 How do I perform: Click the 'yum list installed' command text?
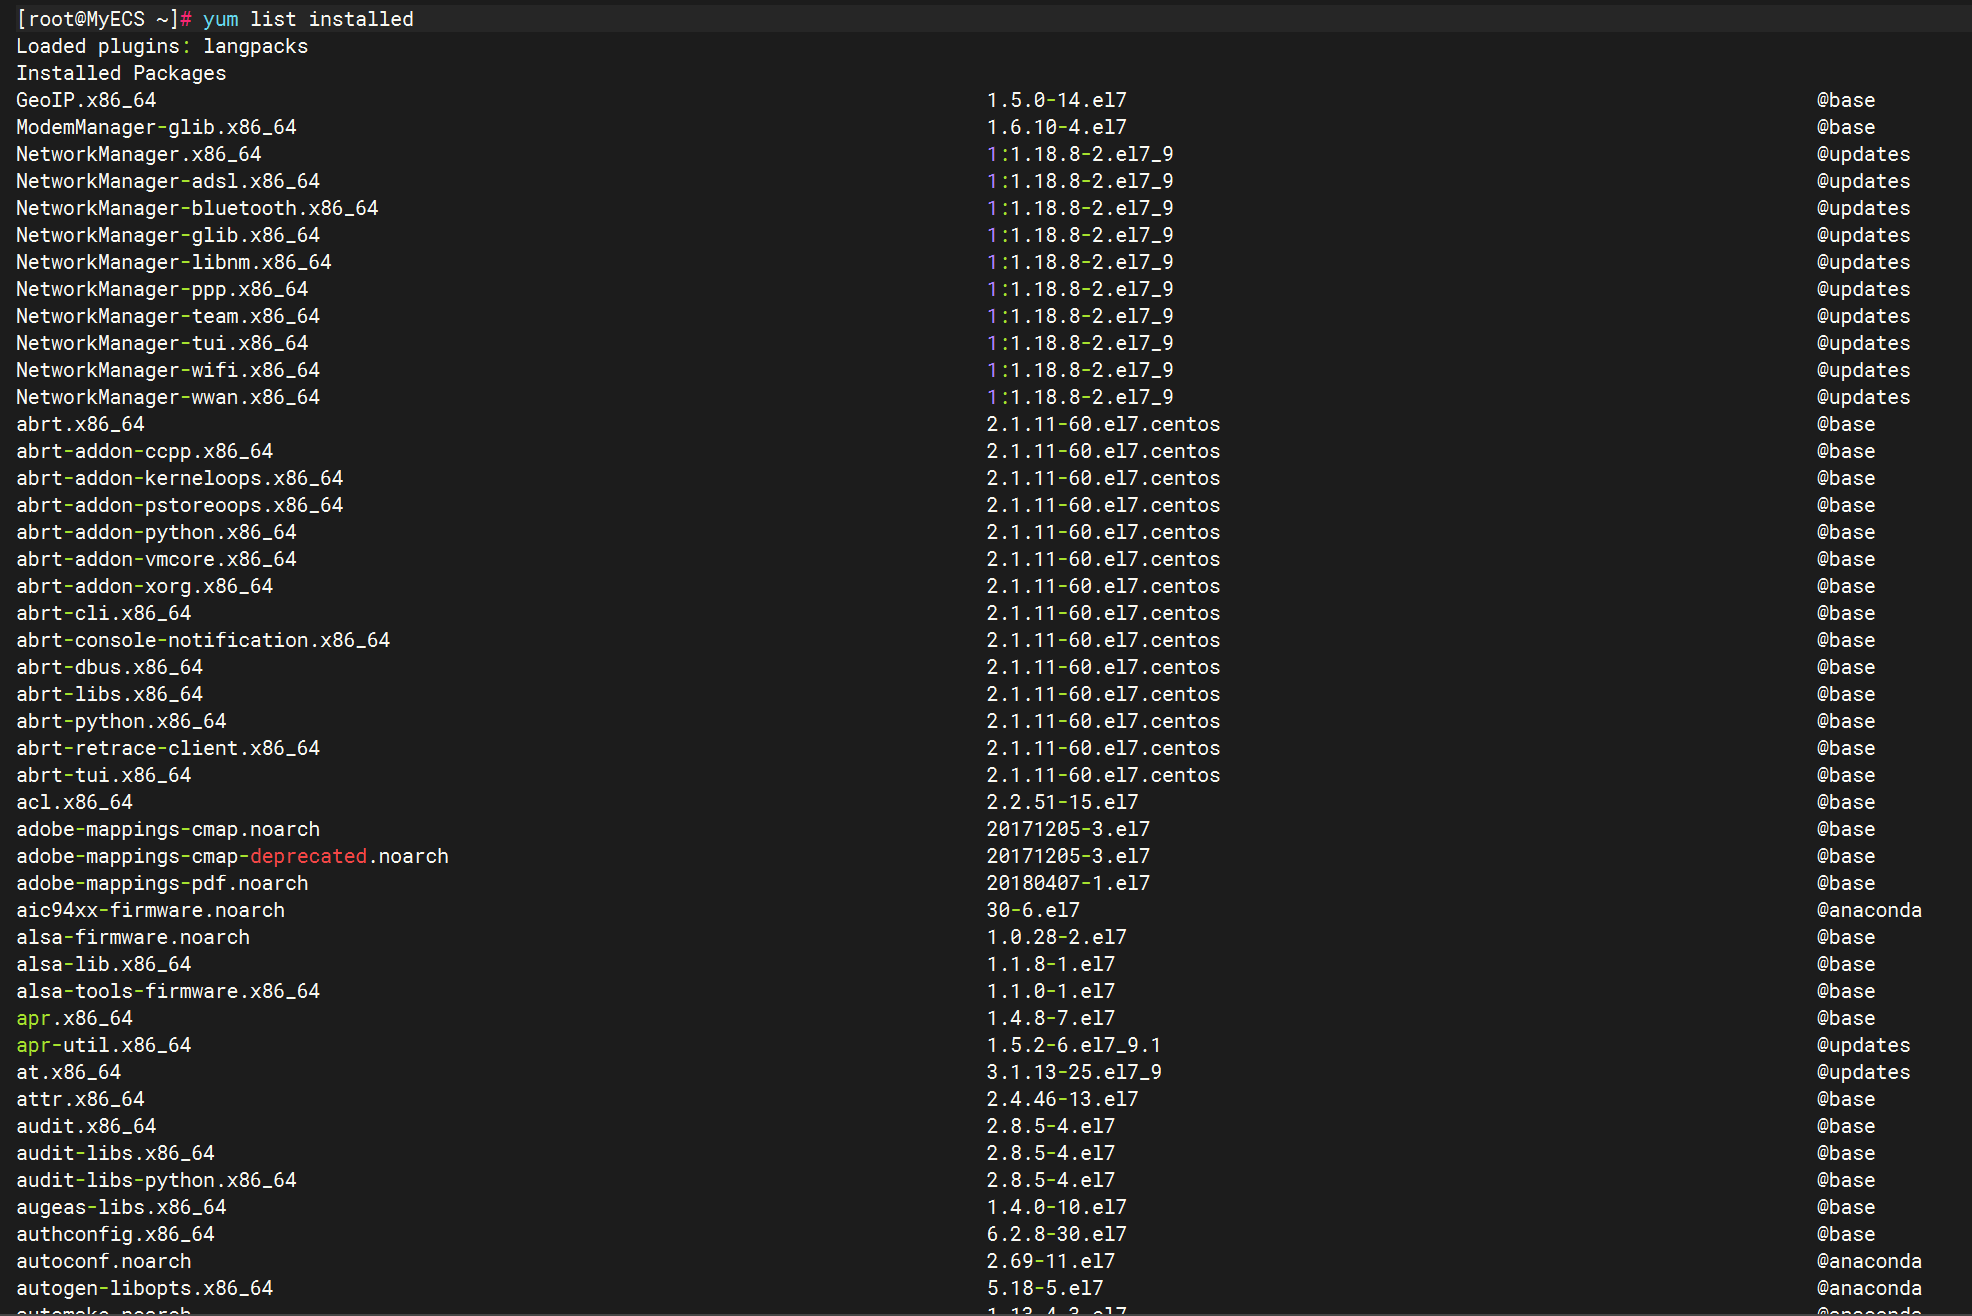point(308,19)
